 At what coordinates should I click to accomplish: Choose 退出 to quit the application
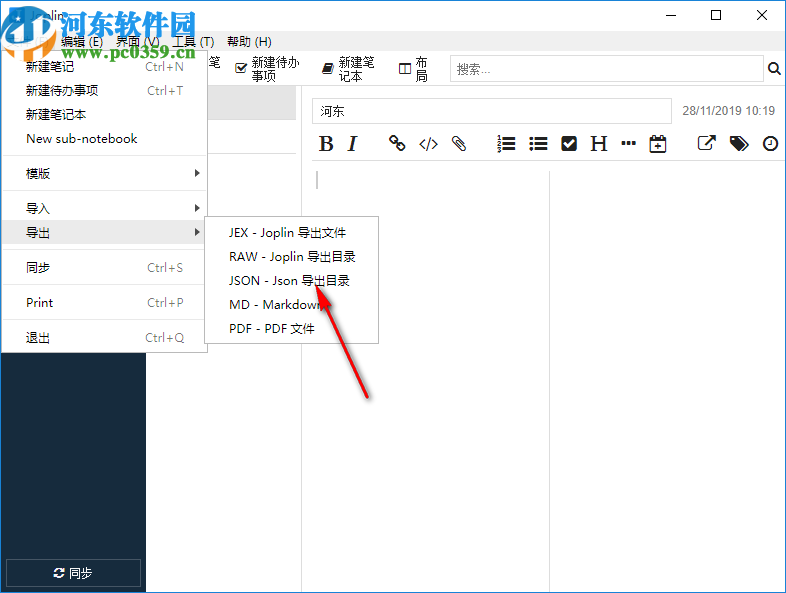tap(104, 338)
